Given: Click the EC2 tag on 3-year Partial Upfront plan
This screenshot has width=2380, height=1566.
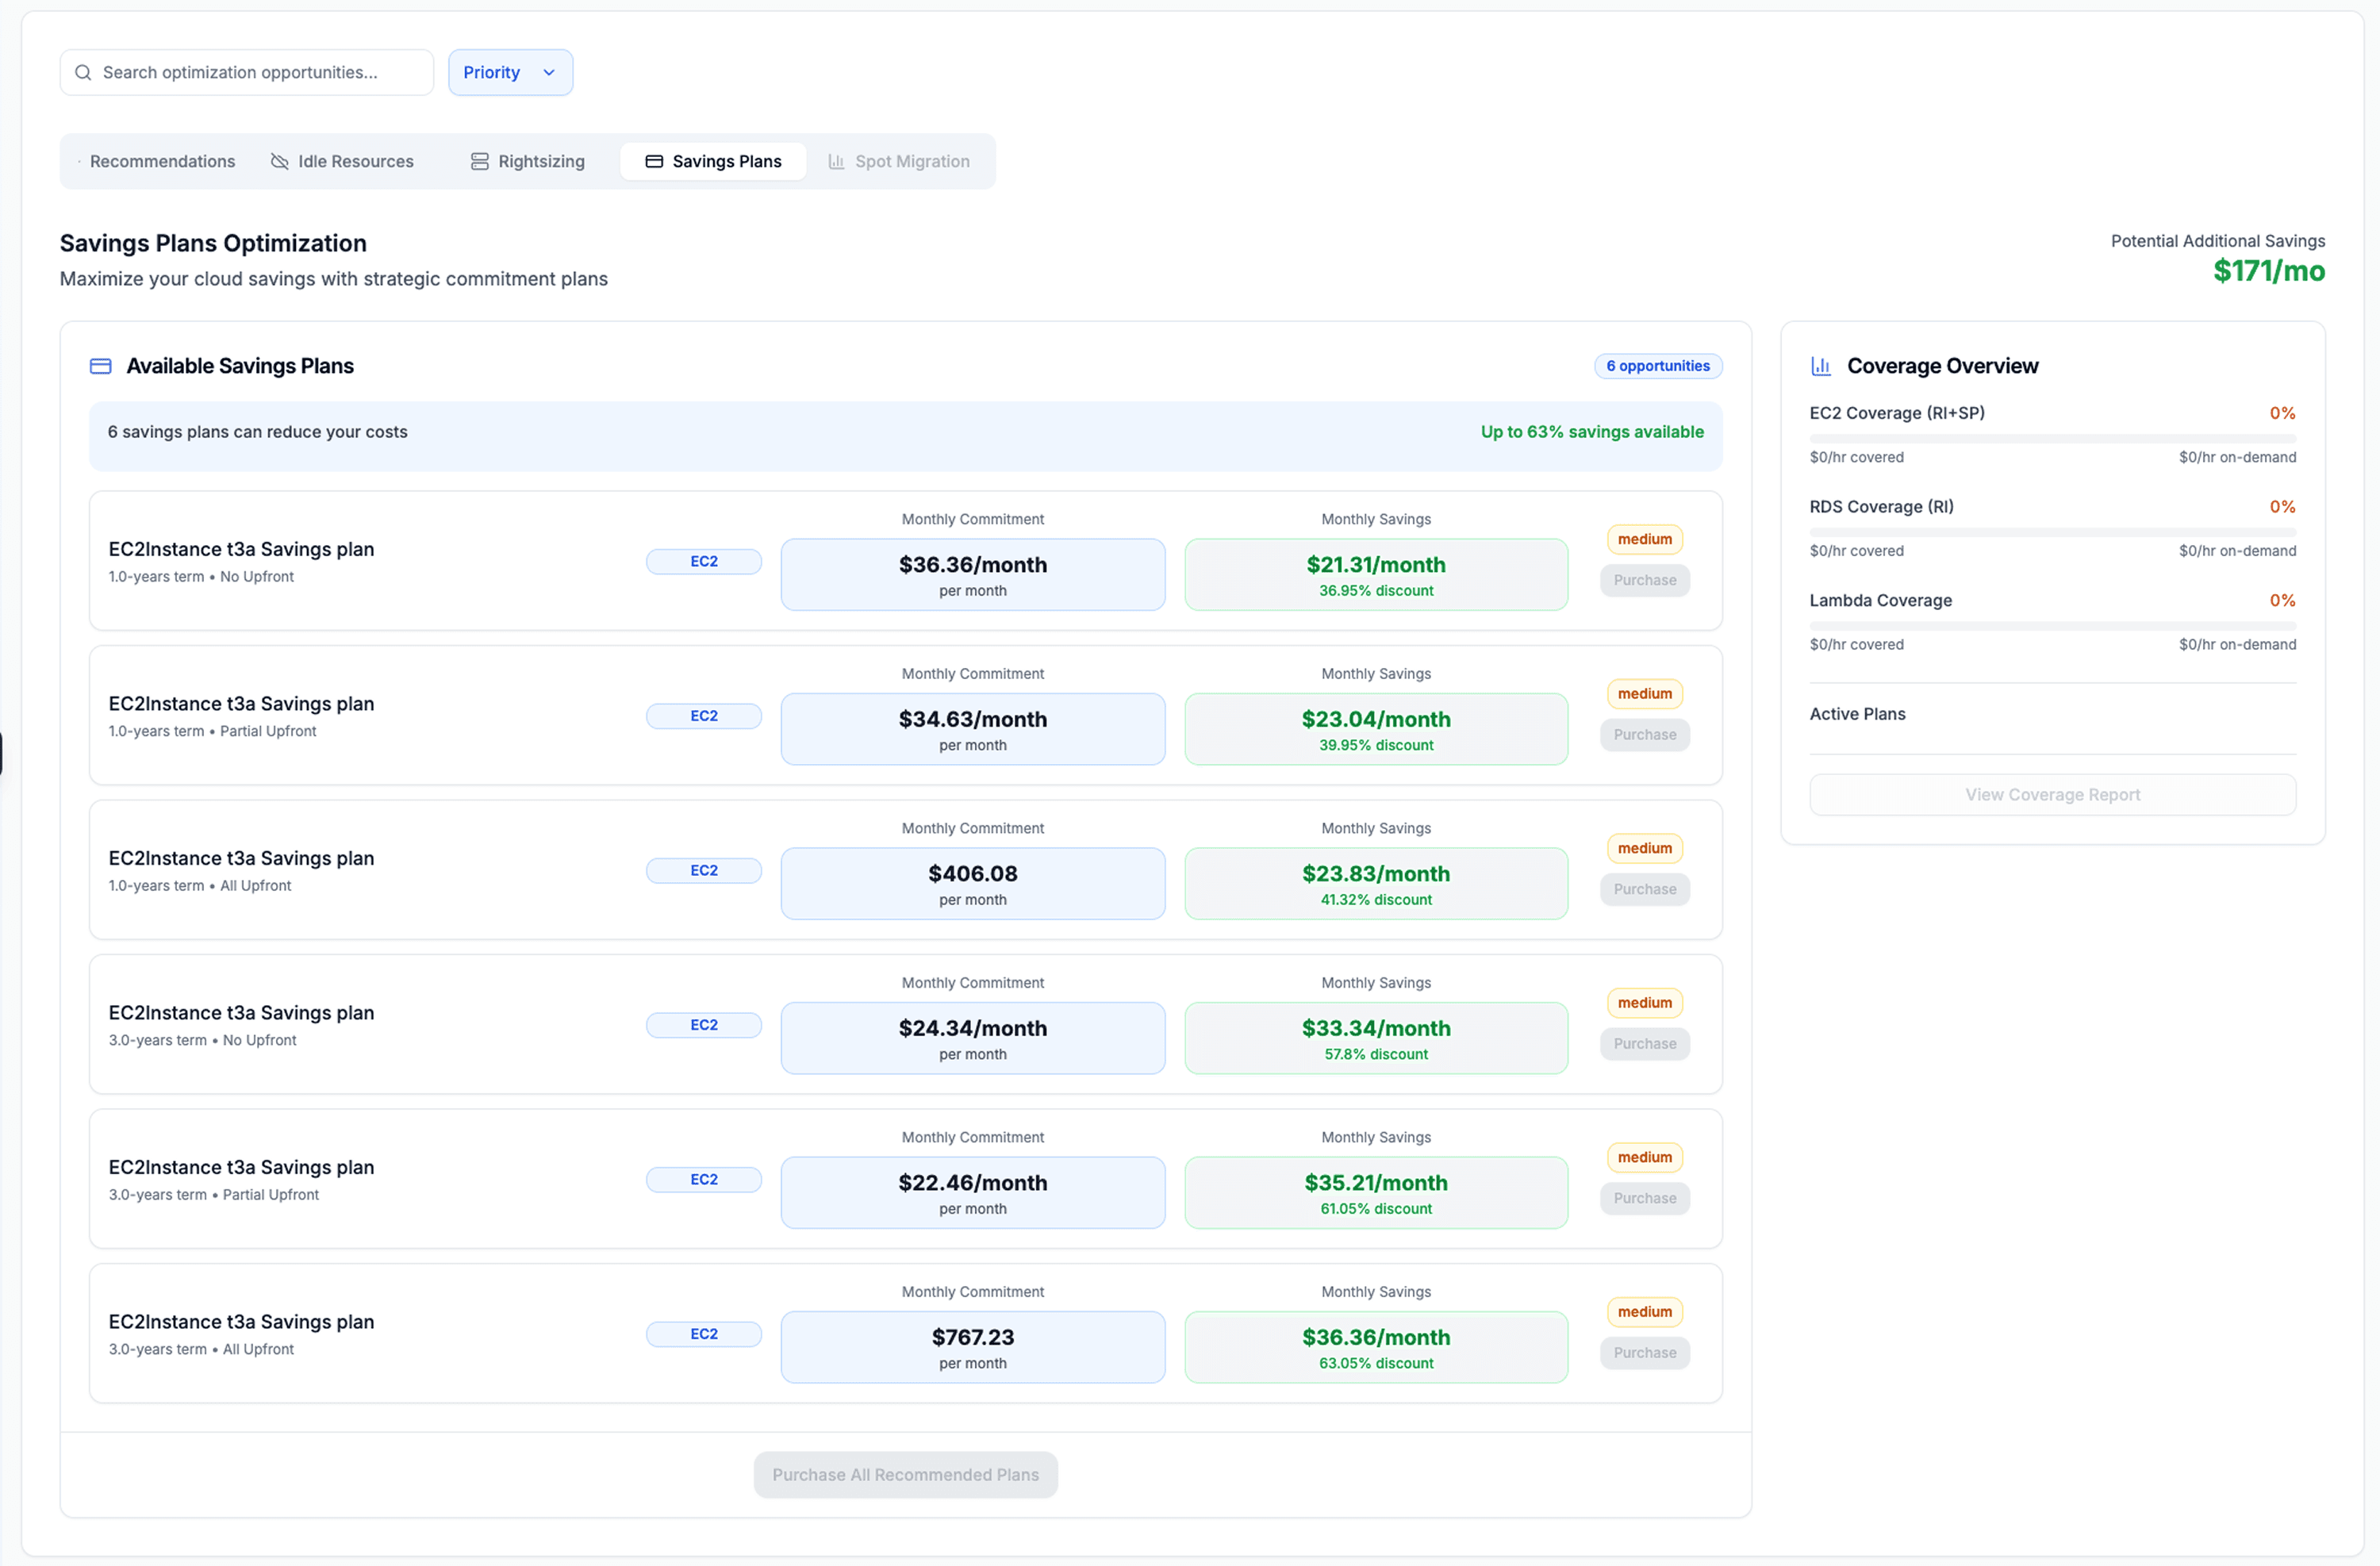Looking at the screenshot, I should pos(703,1179).
